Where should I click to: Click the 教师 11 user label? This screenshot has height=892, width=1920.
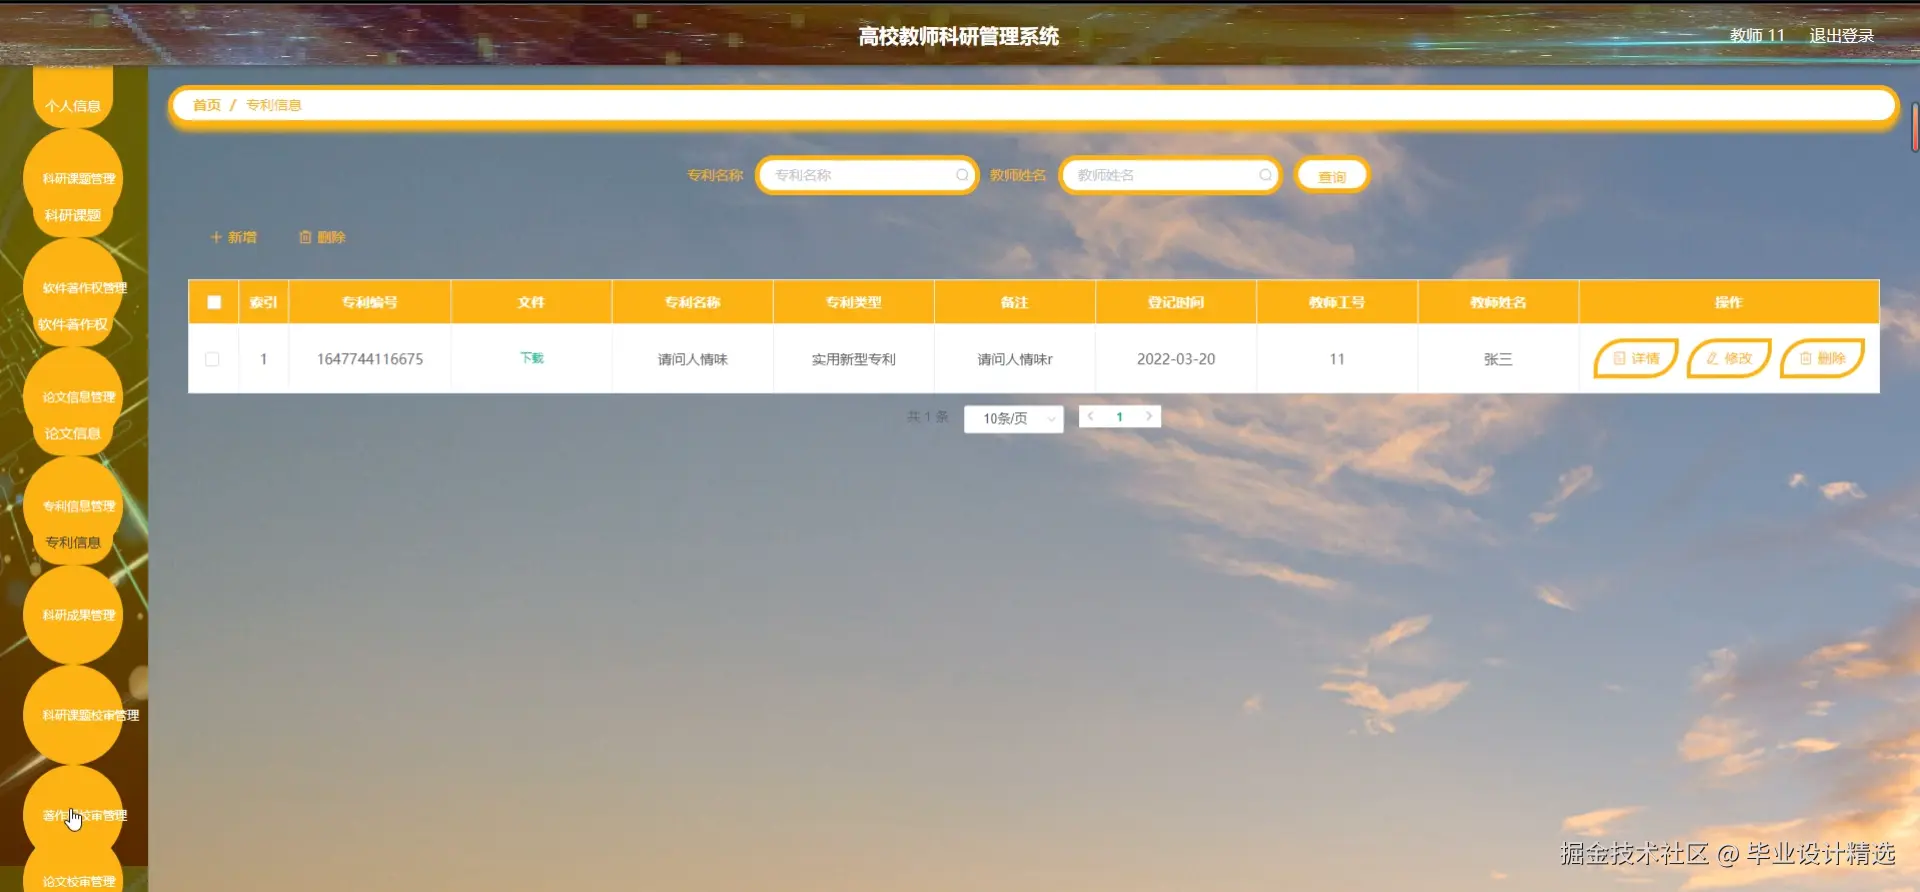coord(1757,35)
